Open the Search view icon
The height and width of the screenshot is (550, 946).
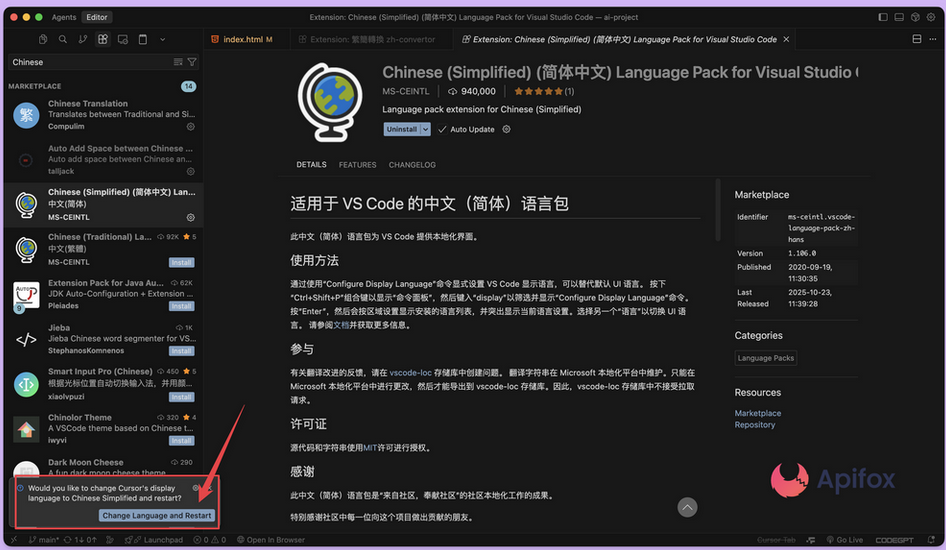[x=63, y=39]
